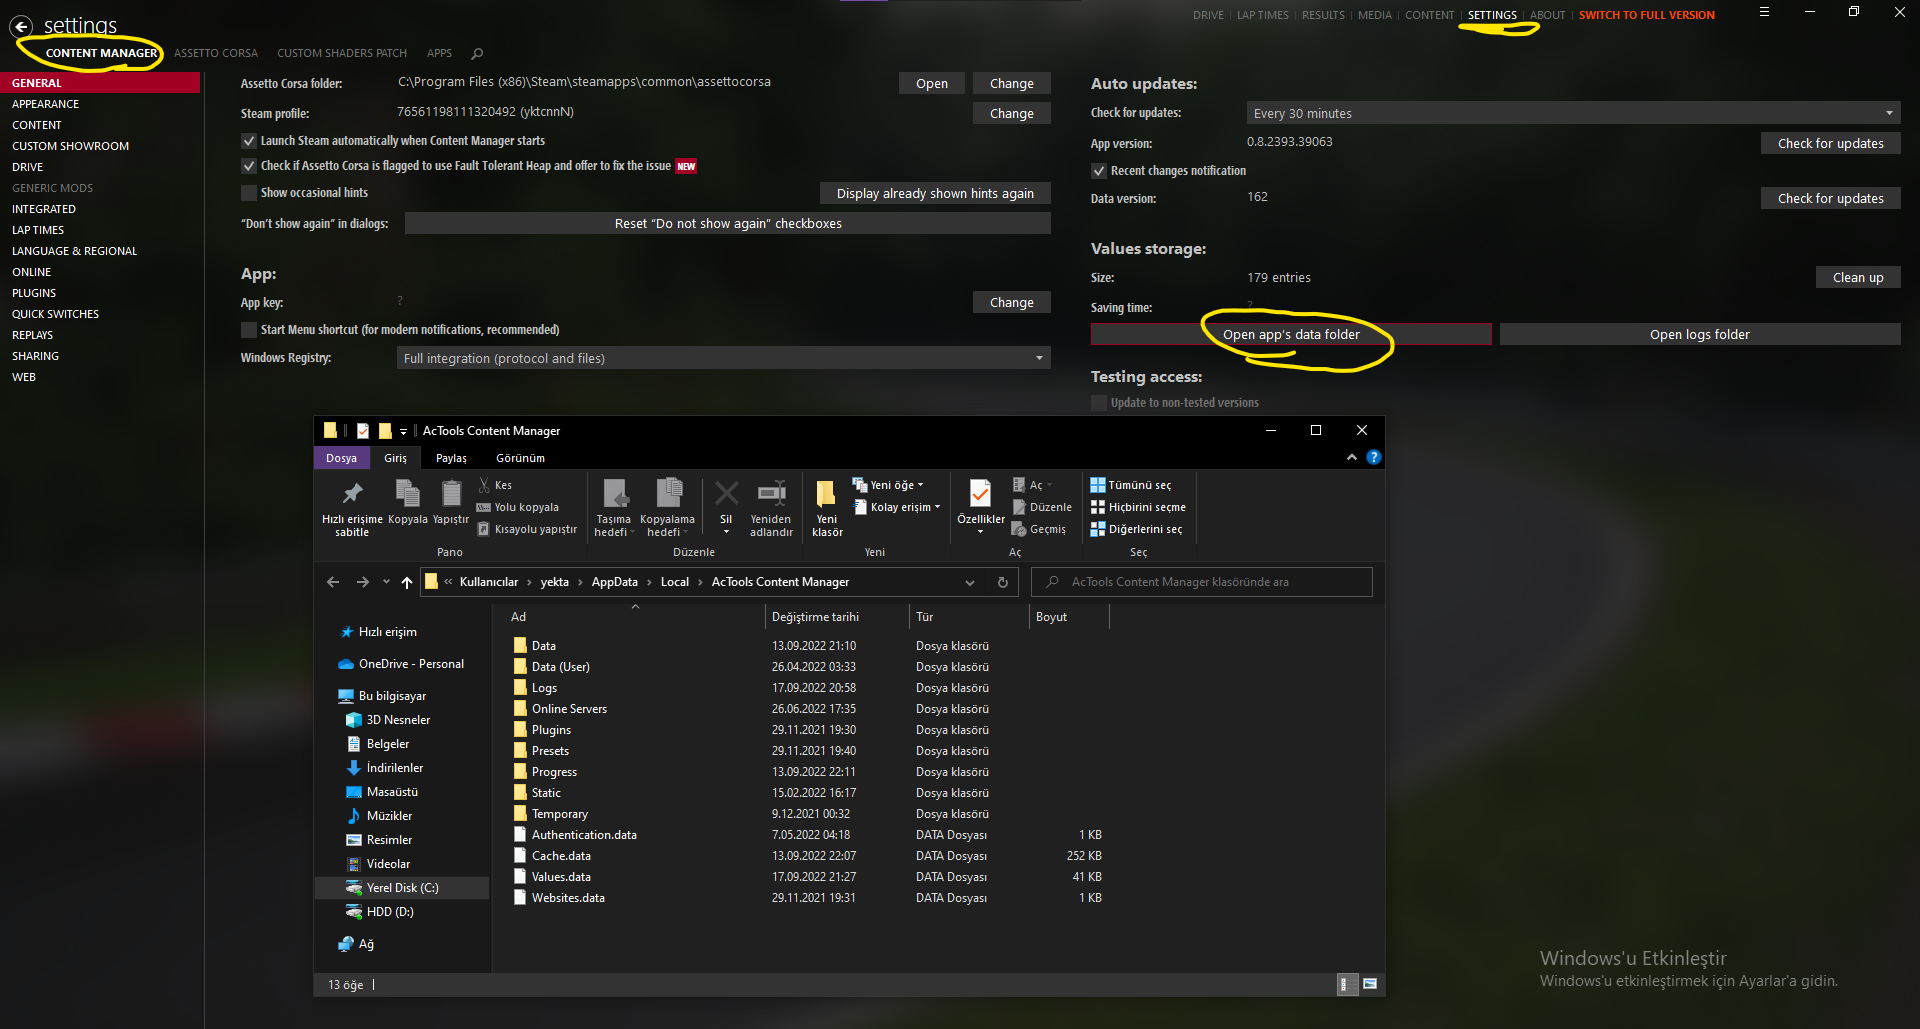Viewport: 1920px width, 1029px height.
Task: Switch Explorer to details view button
Action: coord(1347,984)
